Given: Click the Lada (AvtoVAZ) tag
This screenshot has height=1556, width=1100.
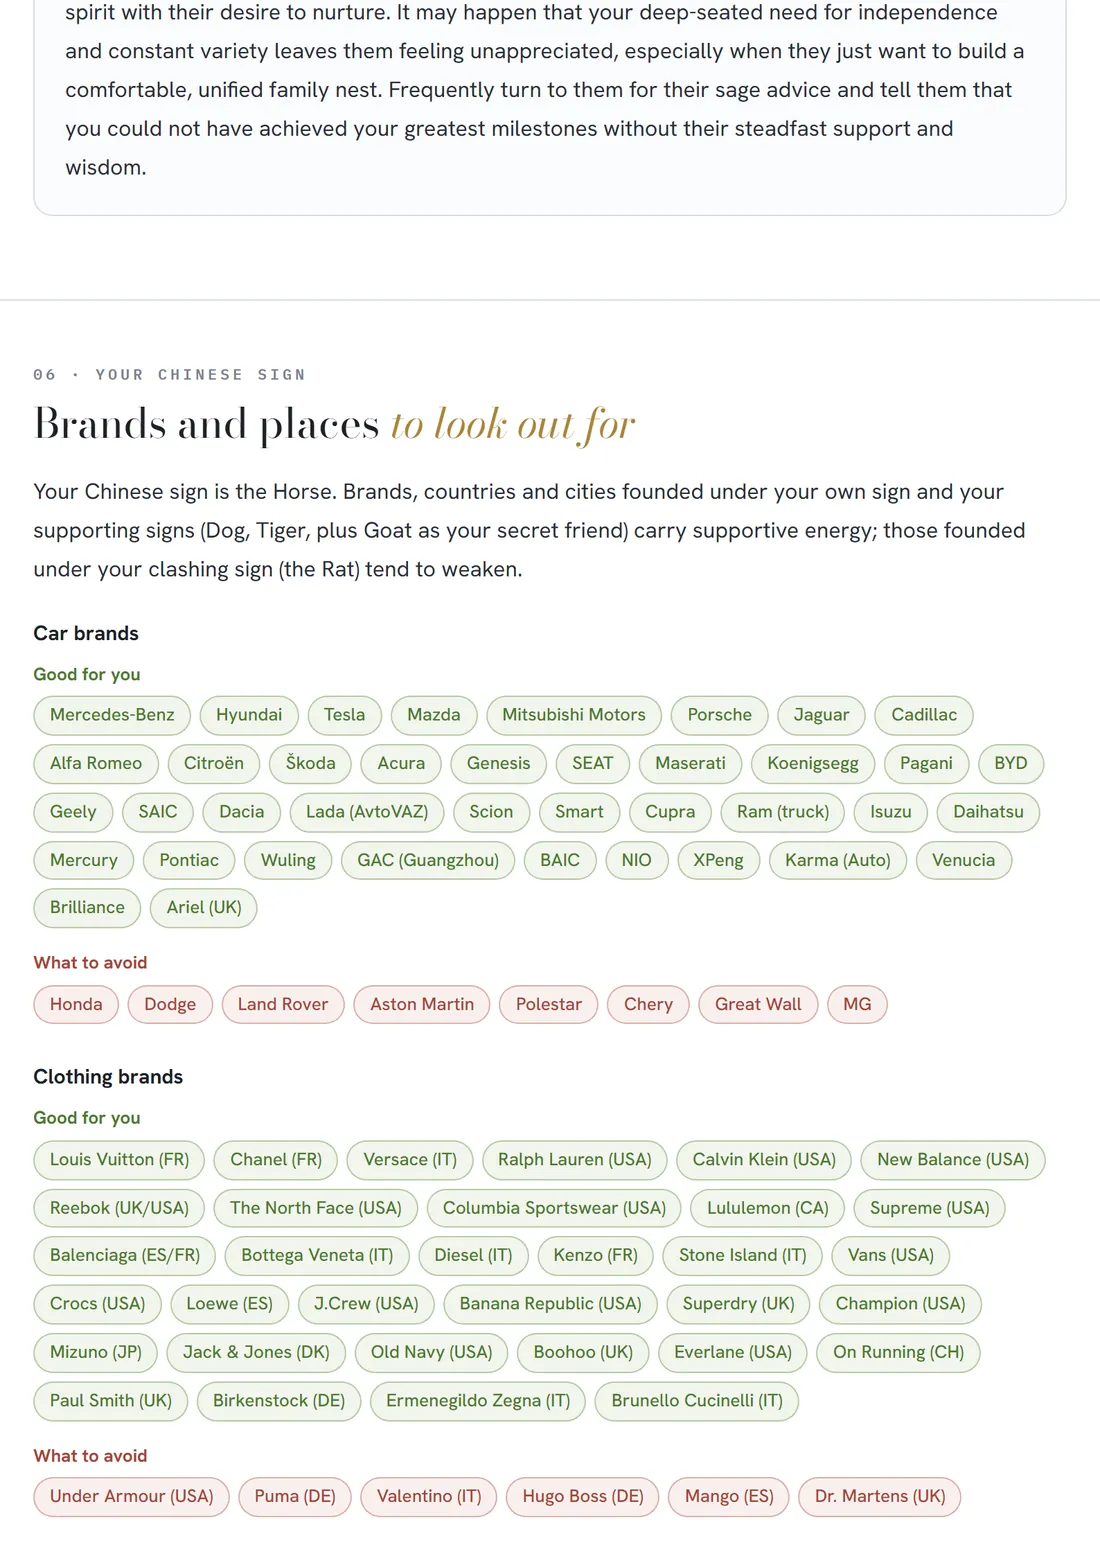Looking at the screenshot, I should (x=367, y=812).
